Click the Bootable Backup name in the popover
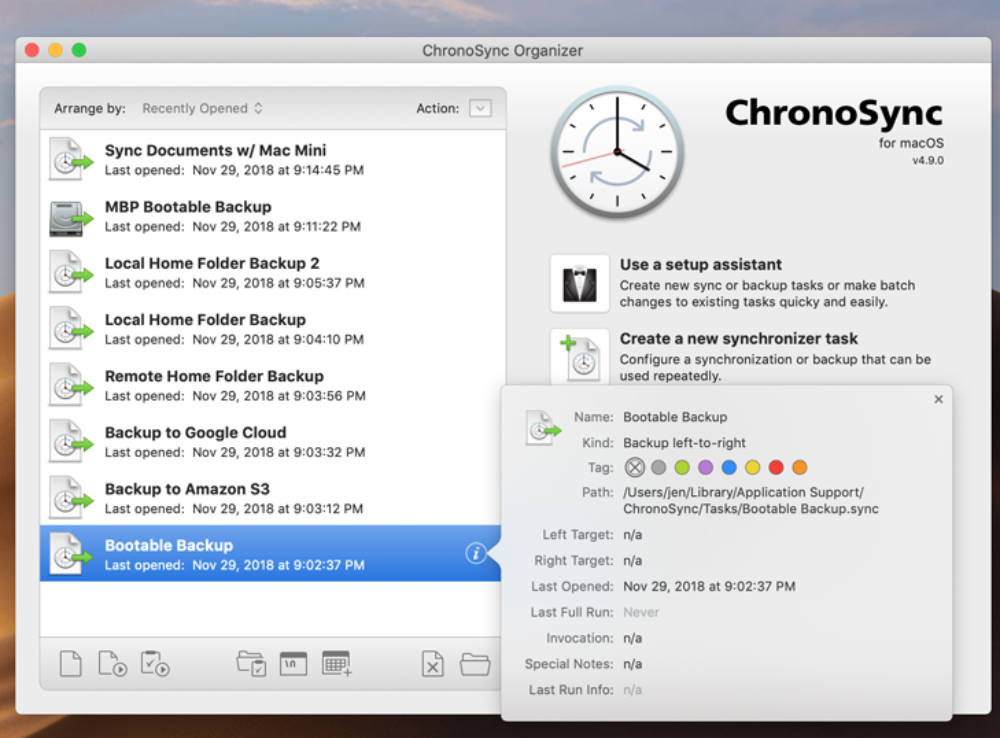This screenshot has width=1000, height=738. 675,417
